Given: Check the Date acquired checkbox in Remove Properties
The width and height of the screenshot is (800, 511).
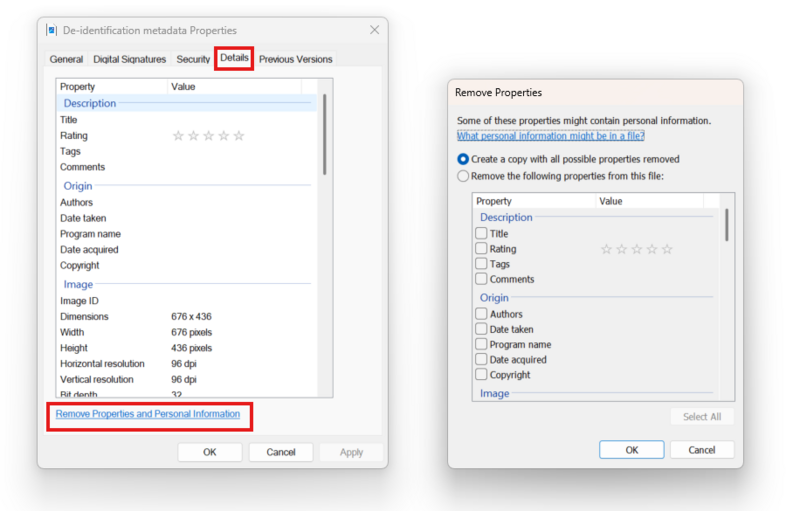Looking at the screenshot, I should (481, 359).
